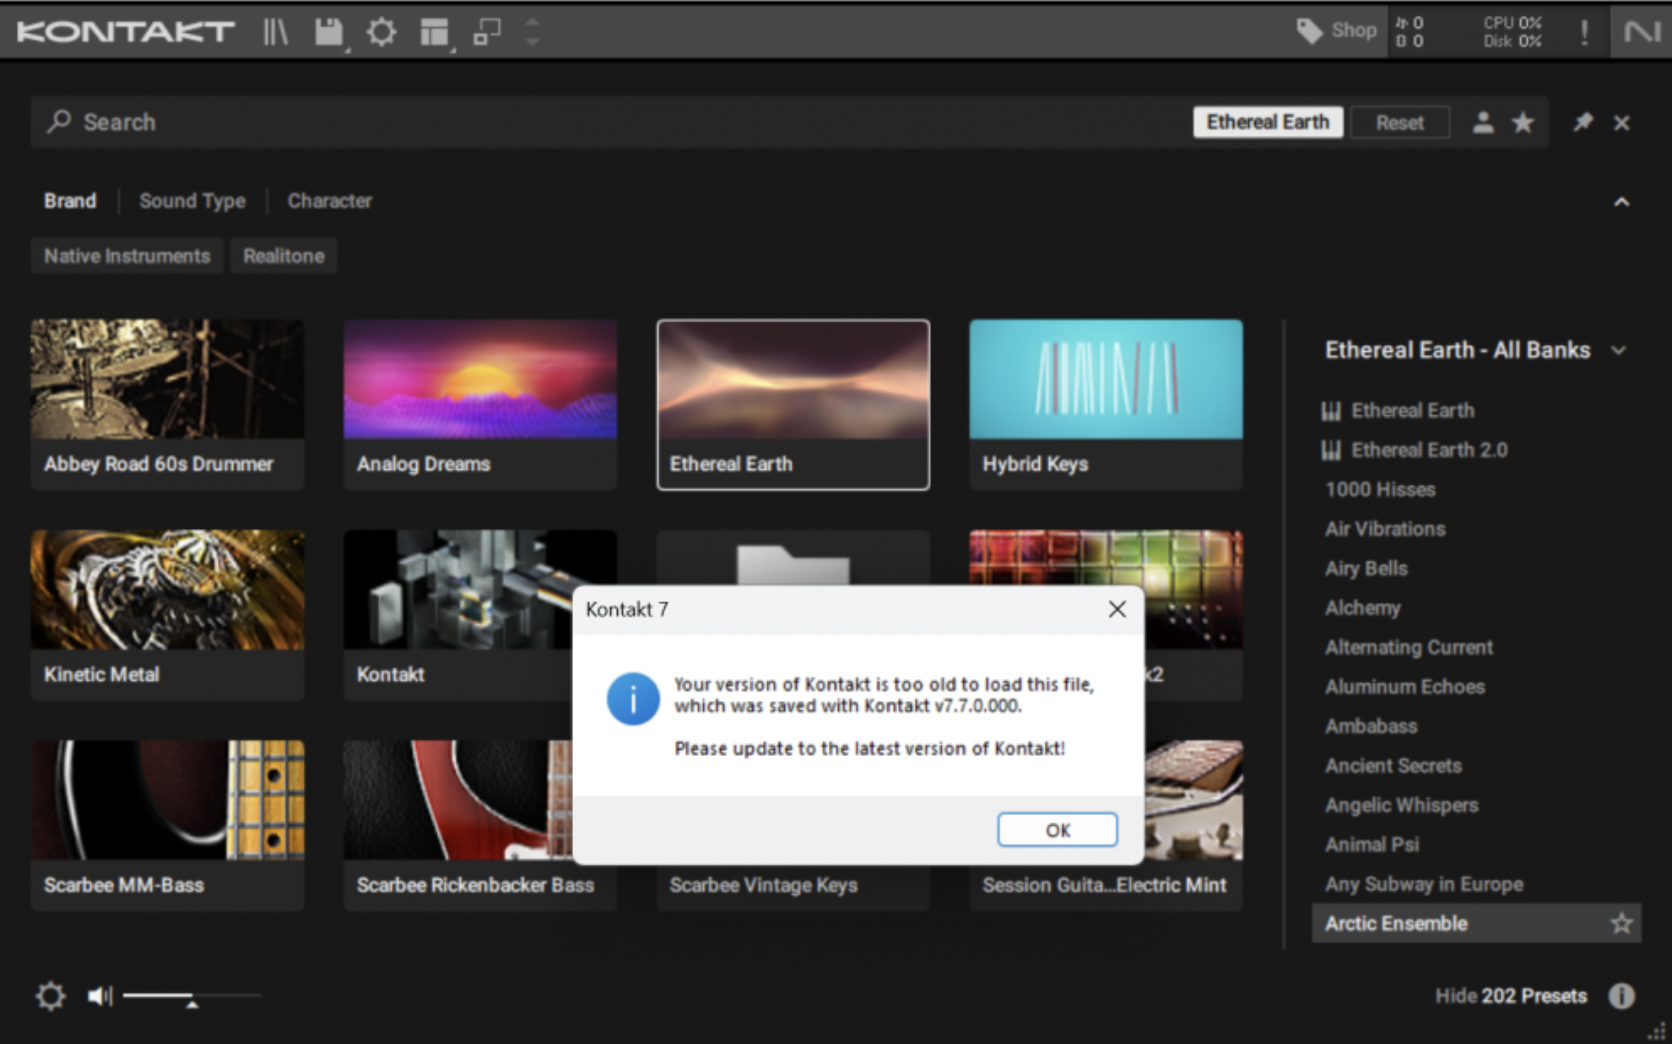
Task: Click the info icon at bottom right
Action: click(x=1621, y=996)
